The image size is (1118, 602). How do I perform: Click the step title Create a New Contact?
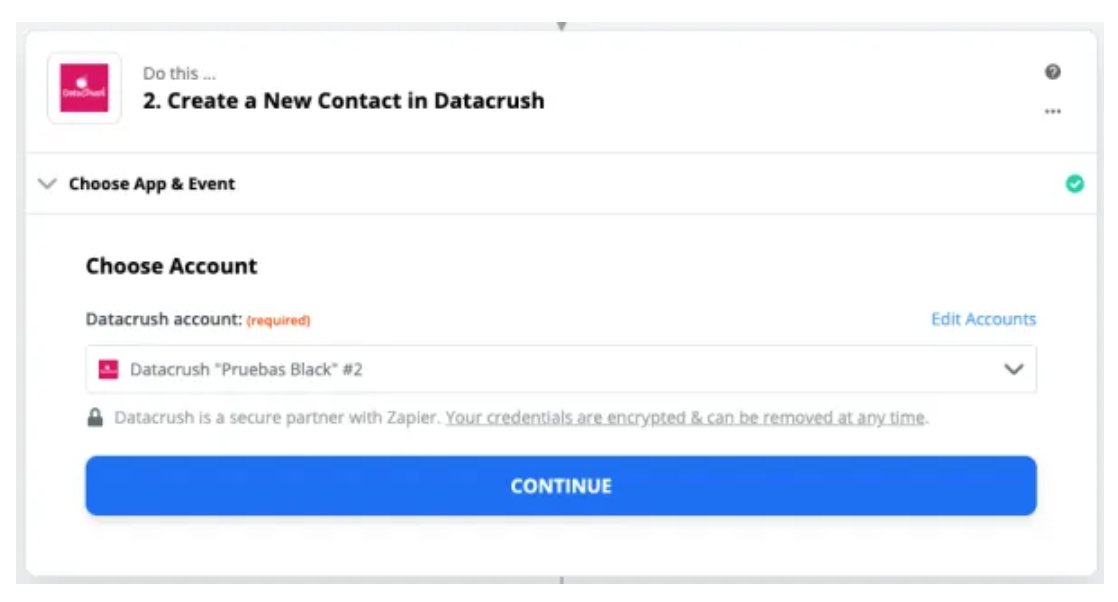tap(343, 101)
